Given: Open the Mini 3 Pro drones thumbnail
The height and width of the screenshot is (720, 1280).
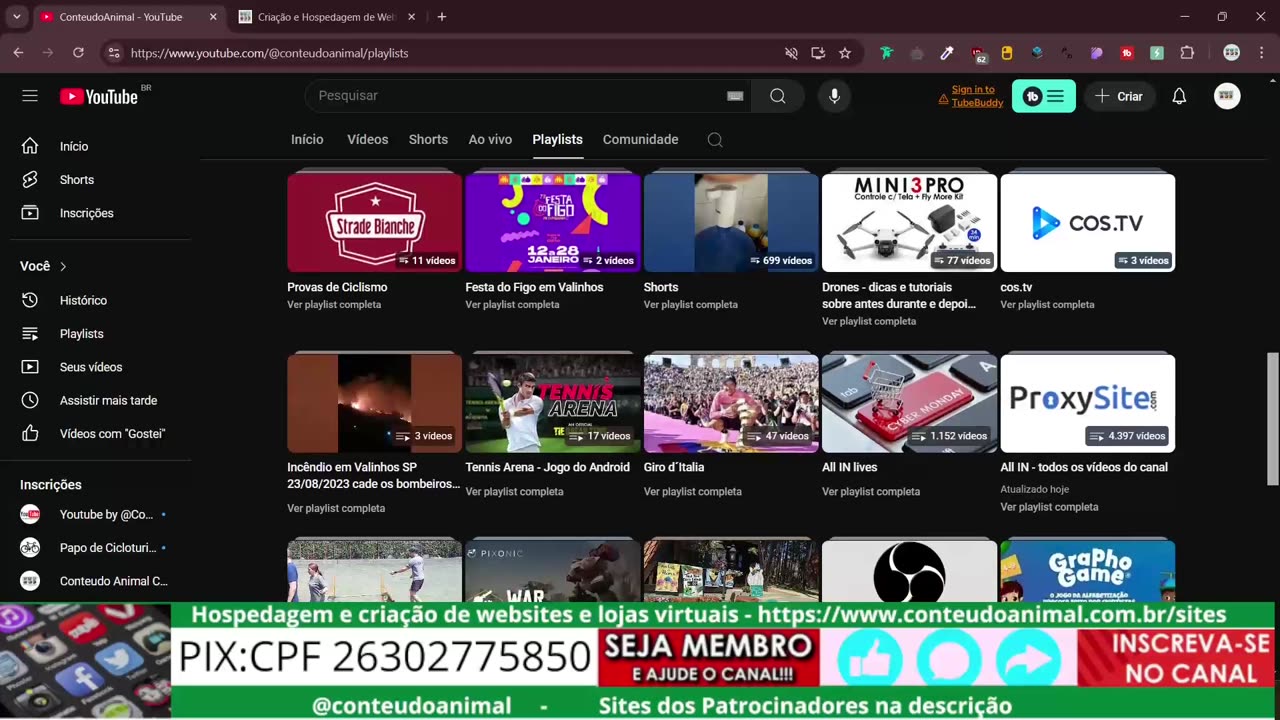Looking at the screenshot, I should pyautogui.click(x=909, y=223).
